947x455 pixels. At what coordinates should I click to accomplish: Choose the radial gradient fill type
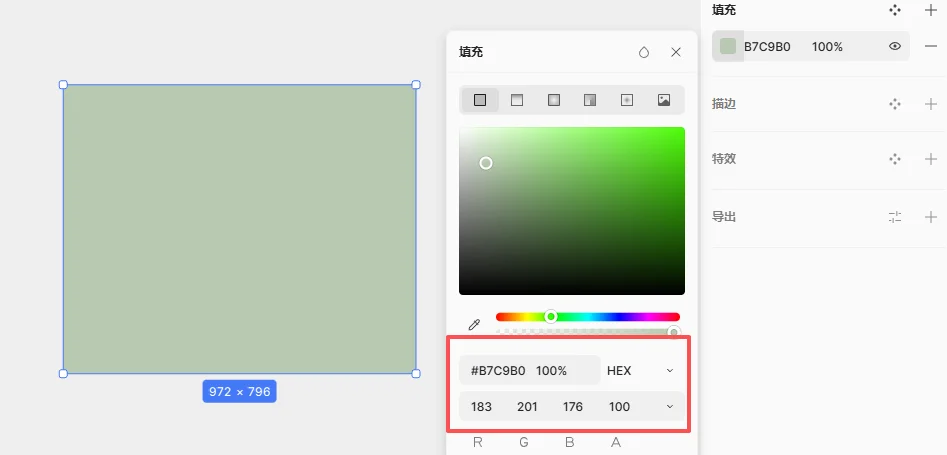click(x=554, y=100)
